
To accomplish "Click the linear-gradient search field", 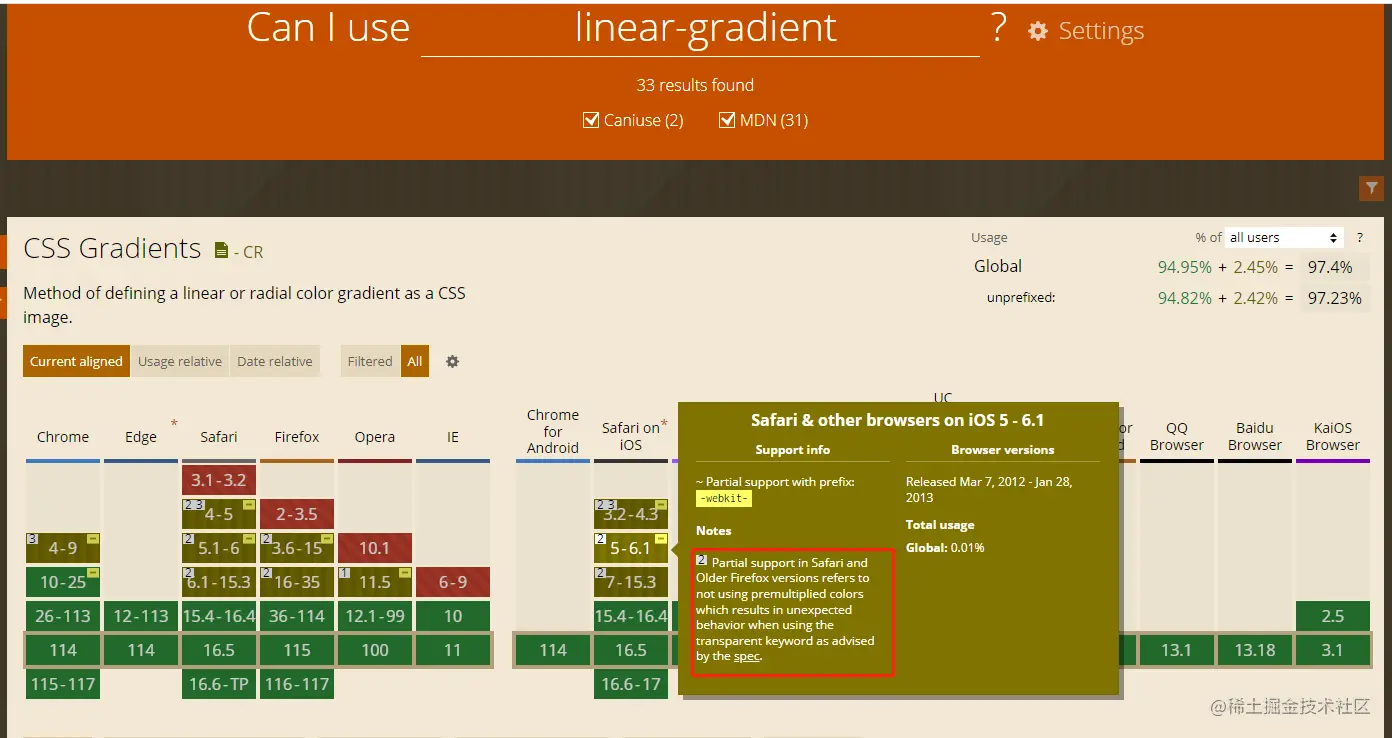I will pyautogui.click(x=700, y=28).
